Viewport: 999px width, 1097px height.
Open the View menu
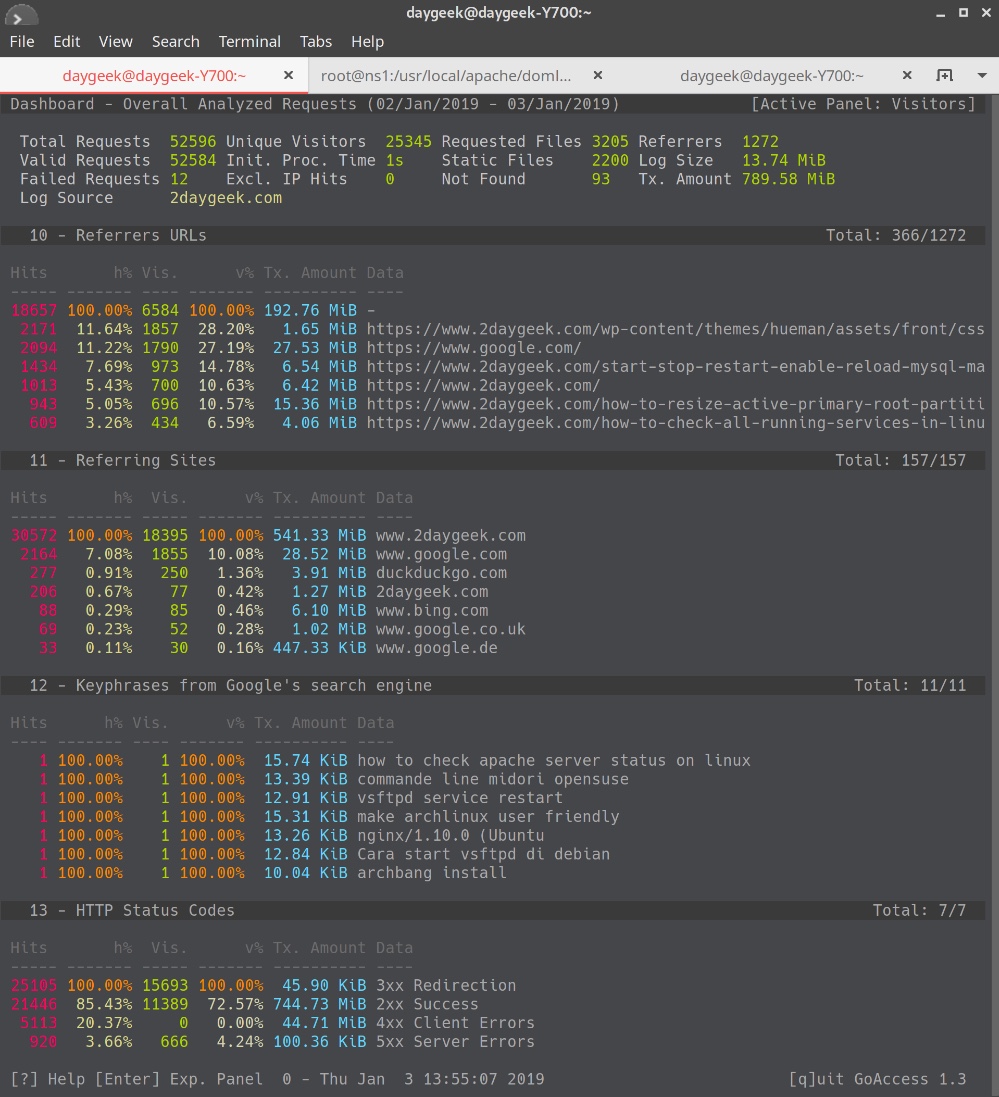point(115,42)
